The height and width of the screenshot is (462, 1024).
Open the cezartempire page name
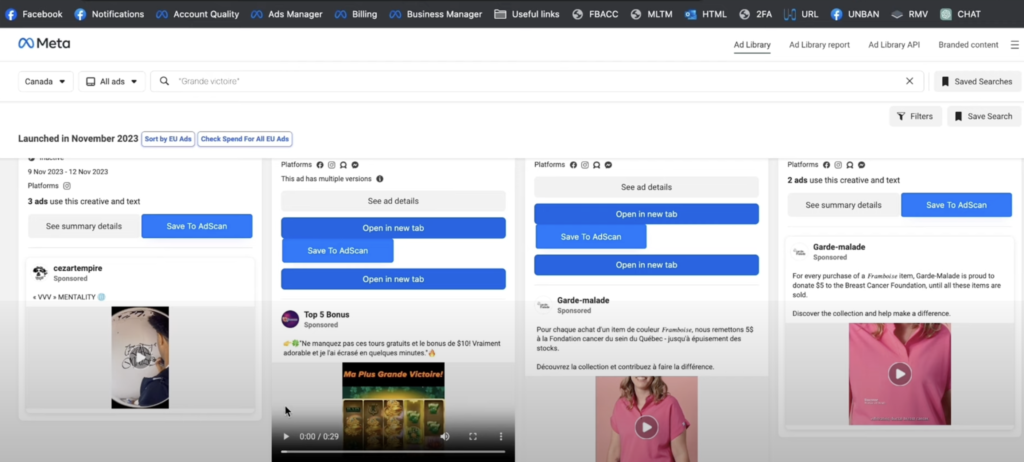(78, 268)
